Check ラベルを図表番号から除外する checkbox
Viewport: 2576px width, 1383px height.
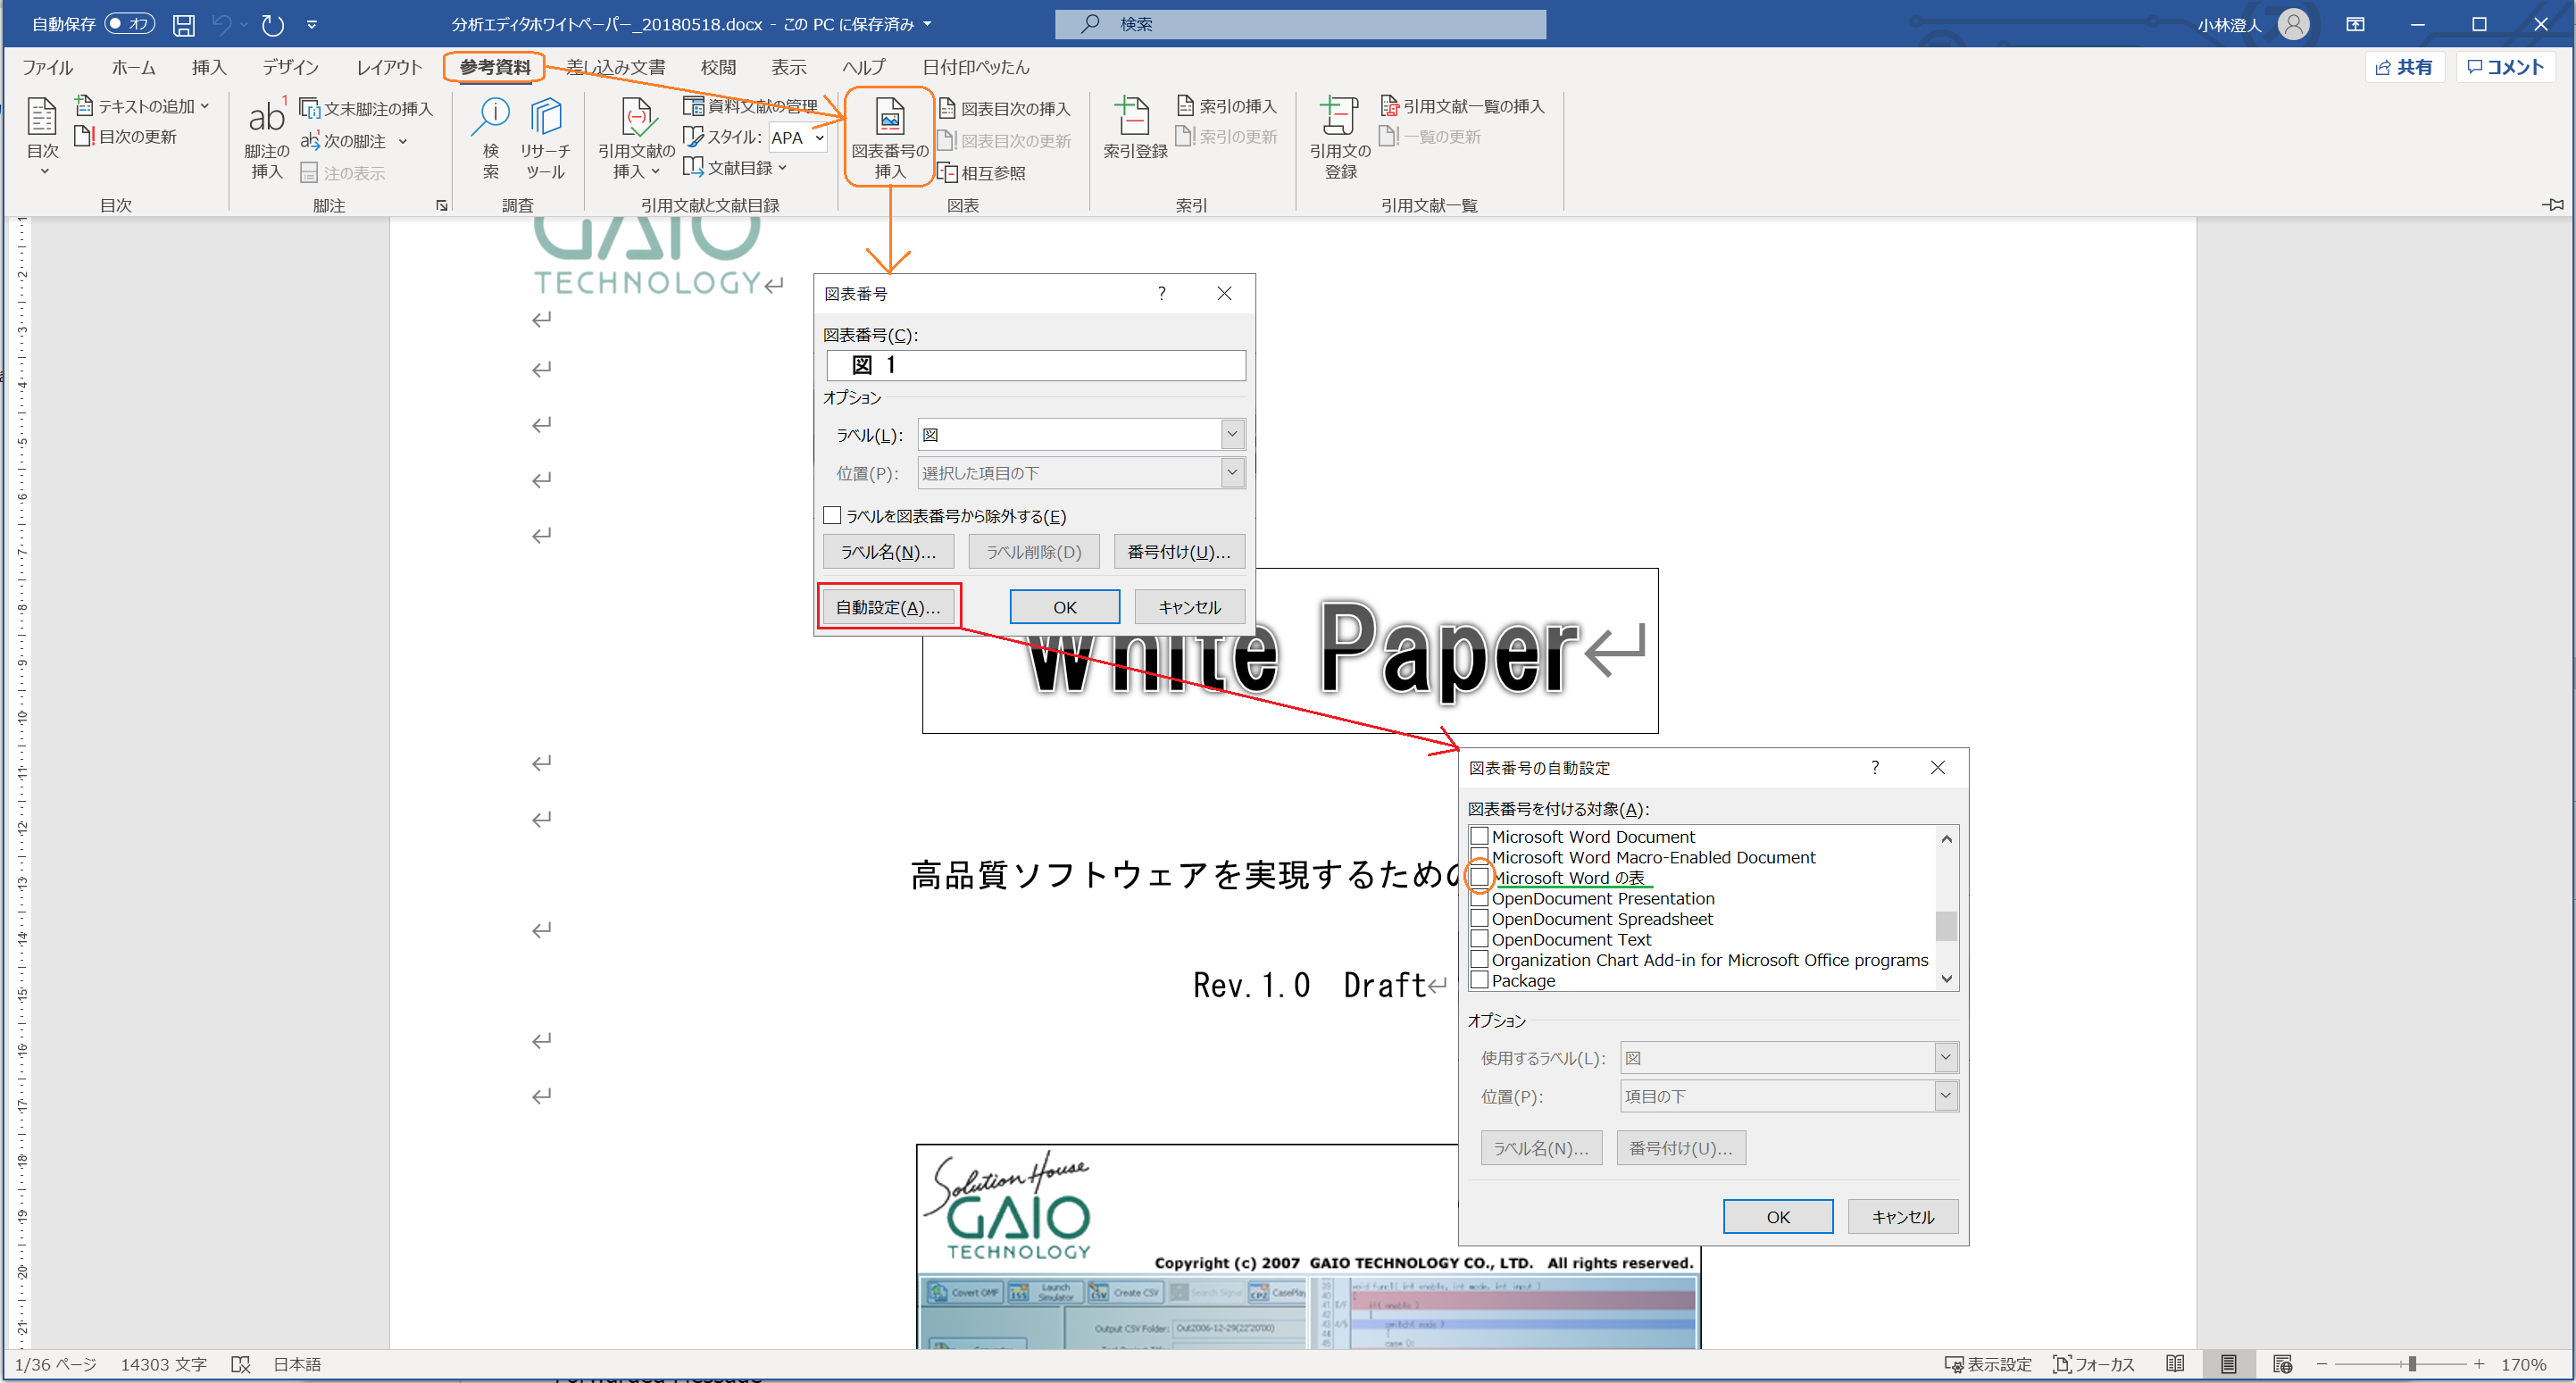tap(832, 516)
